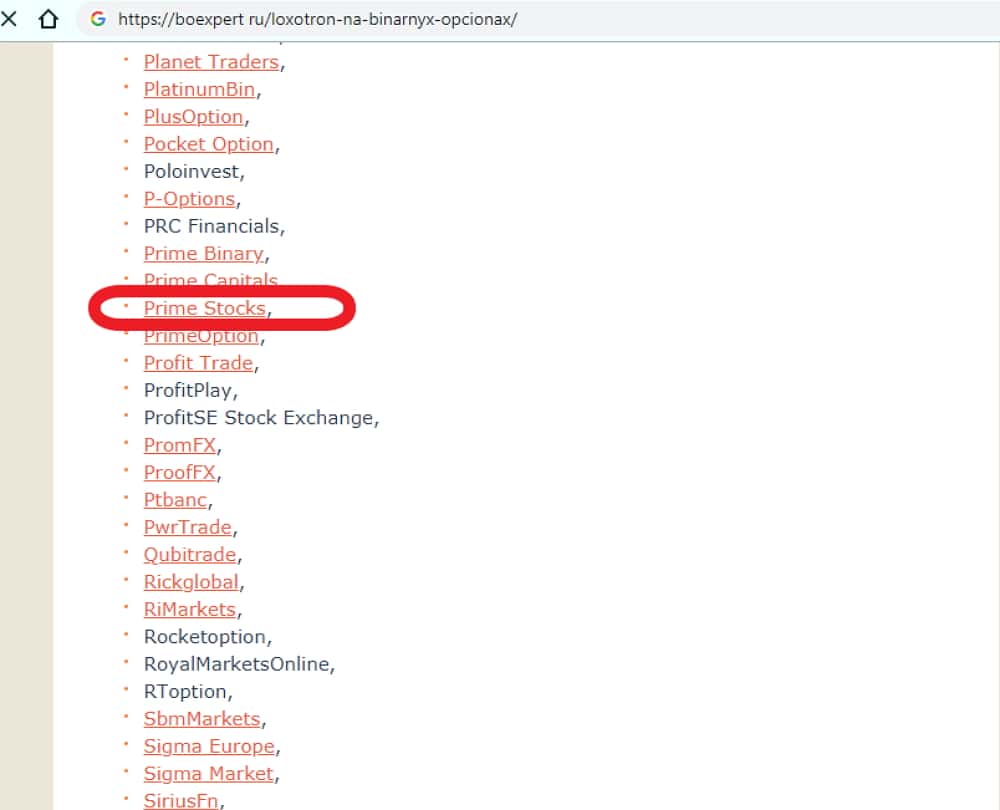This screenshot has height=810, width=1000.
Task: Open the Prime Capitals link
Action: click(x=210, y=279)
